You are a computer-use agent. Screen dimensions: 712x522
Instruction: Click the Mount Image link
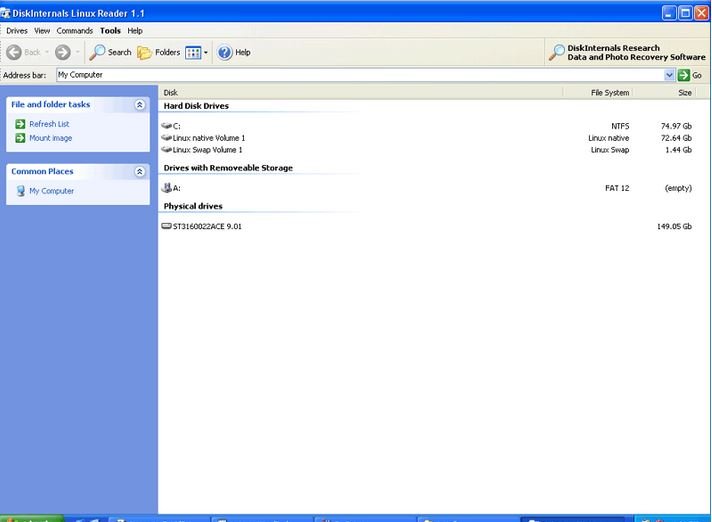click(50, 138)
